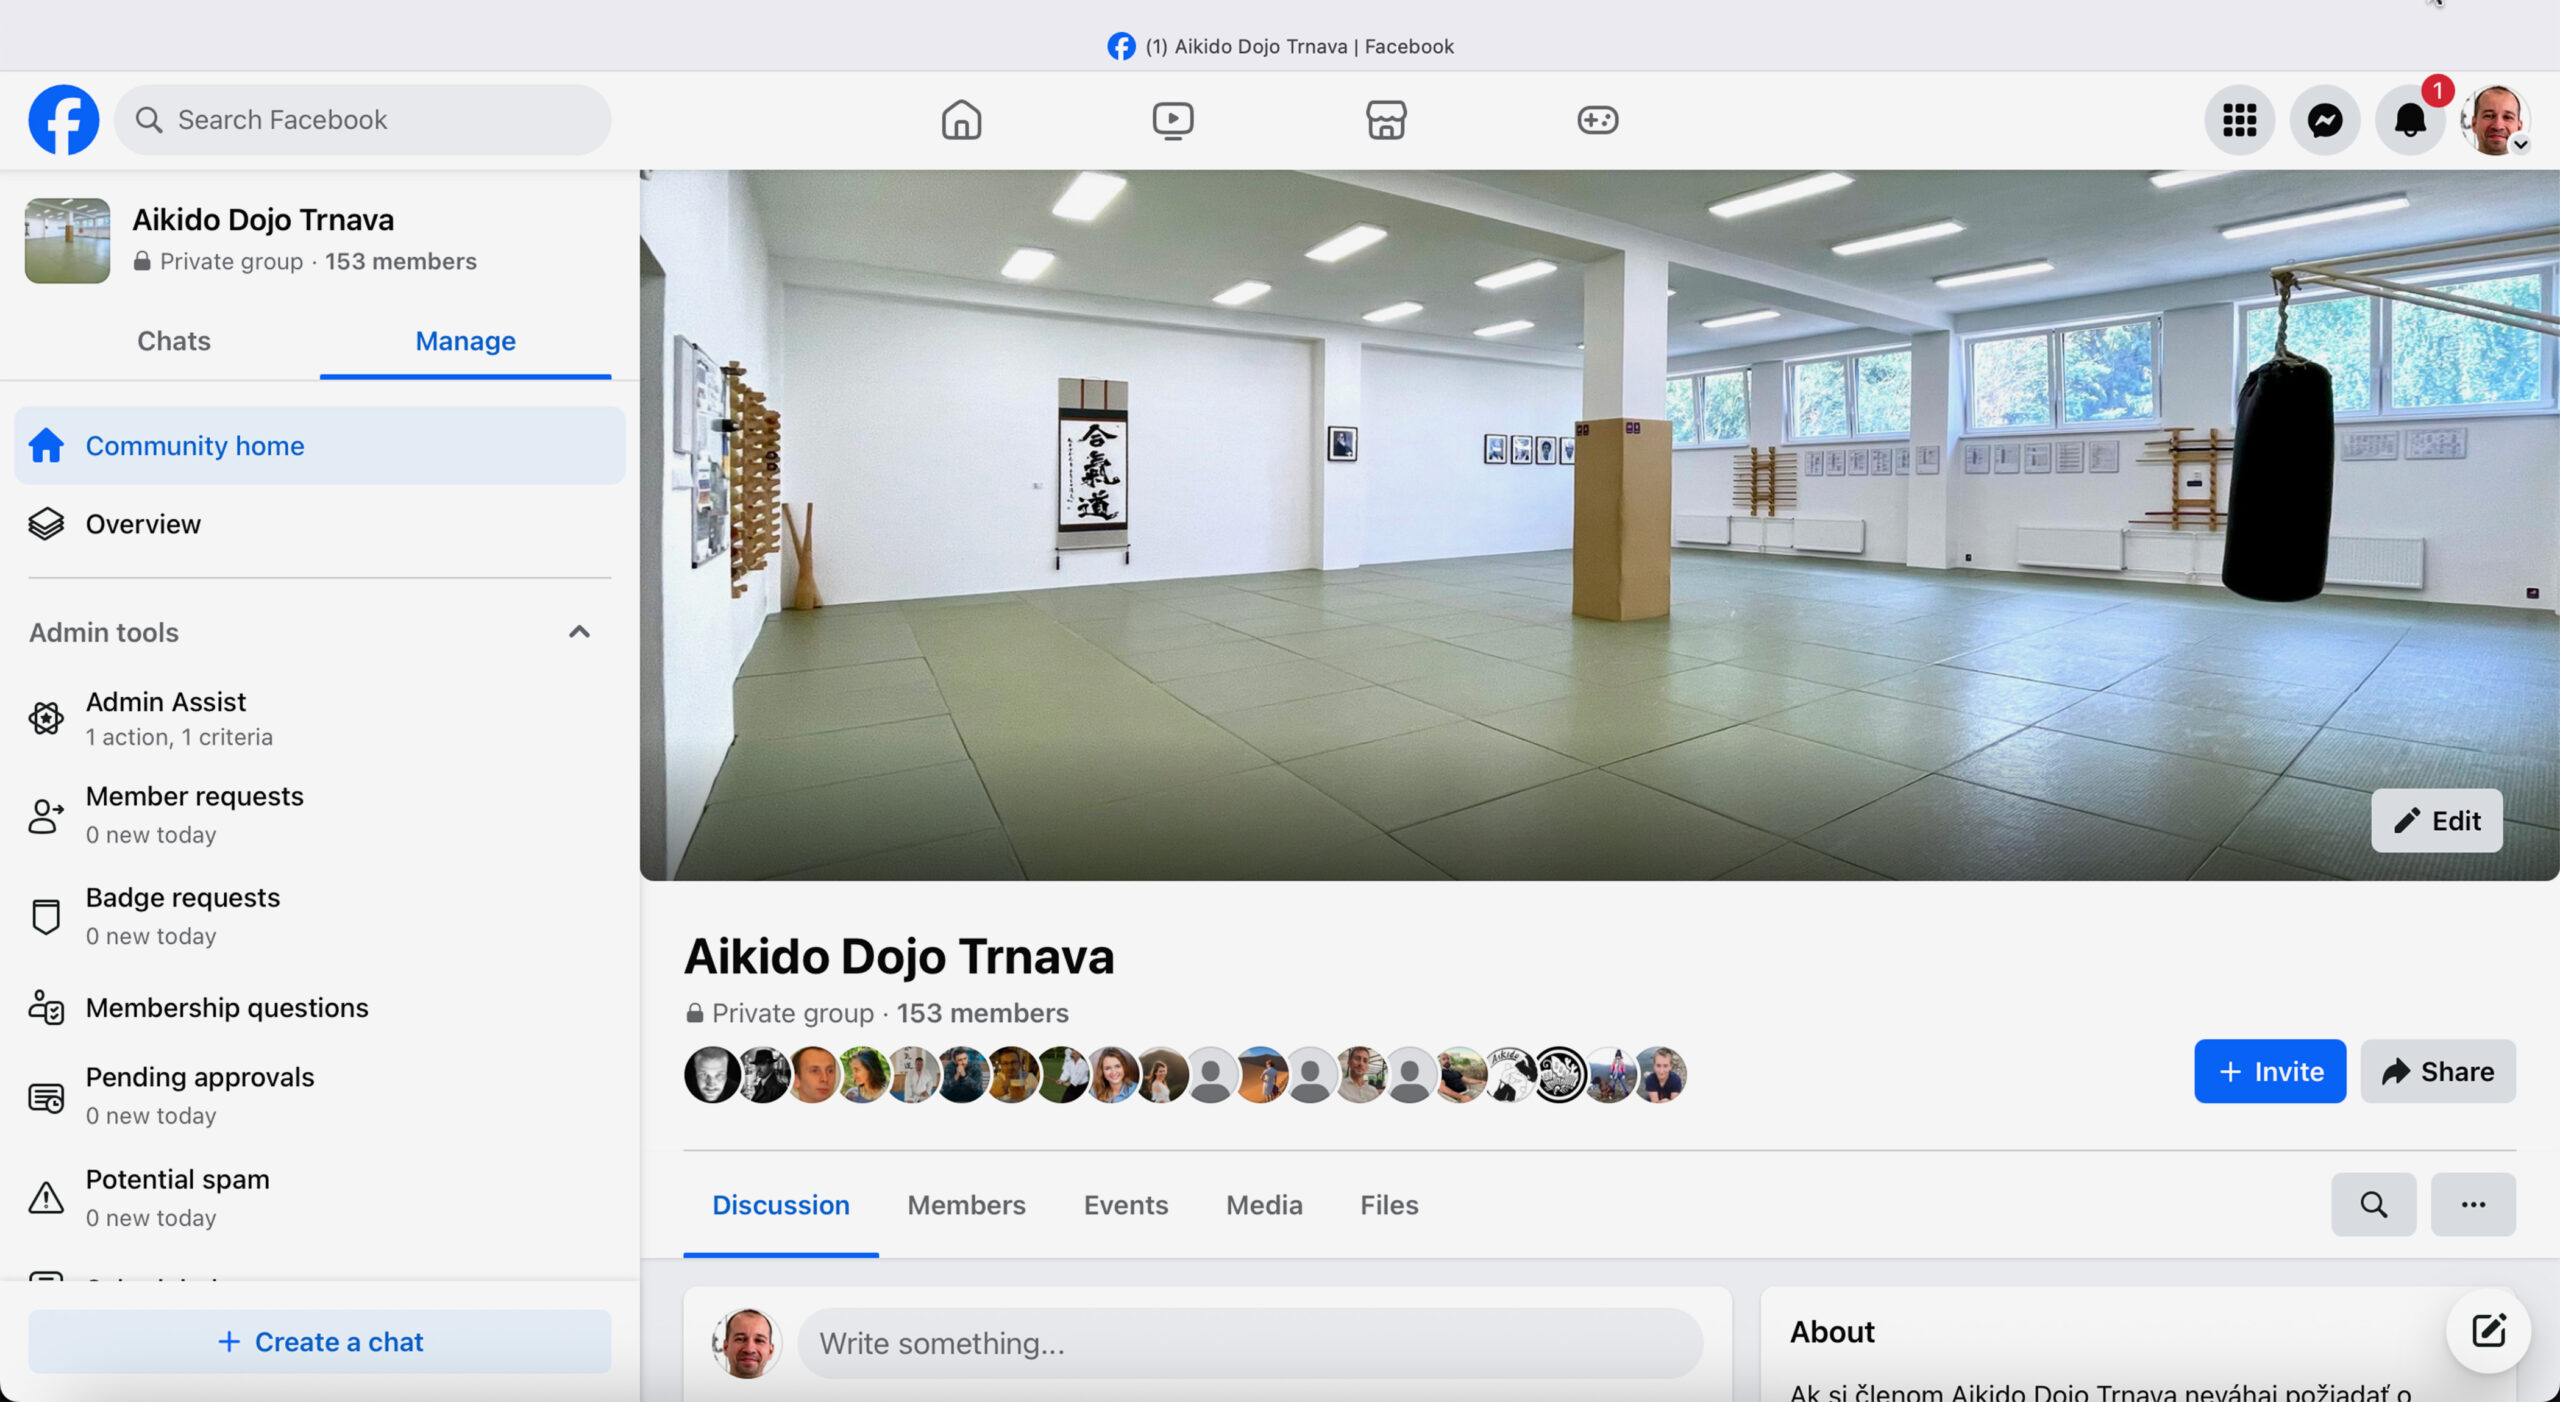This screenshot has width=2560, height=1402.
Task: Click the 153 members link under title
Action: click(982, 1014)
